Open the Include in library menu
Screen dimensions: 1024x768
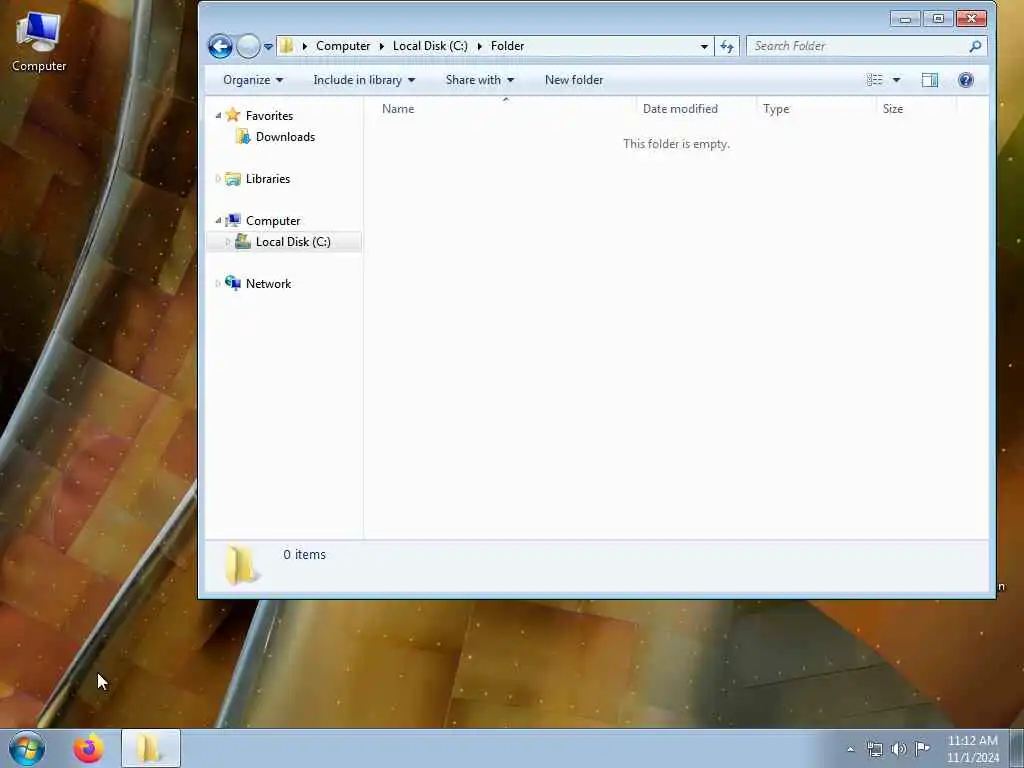click(364, 80)
